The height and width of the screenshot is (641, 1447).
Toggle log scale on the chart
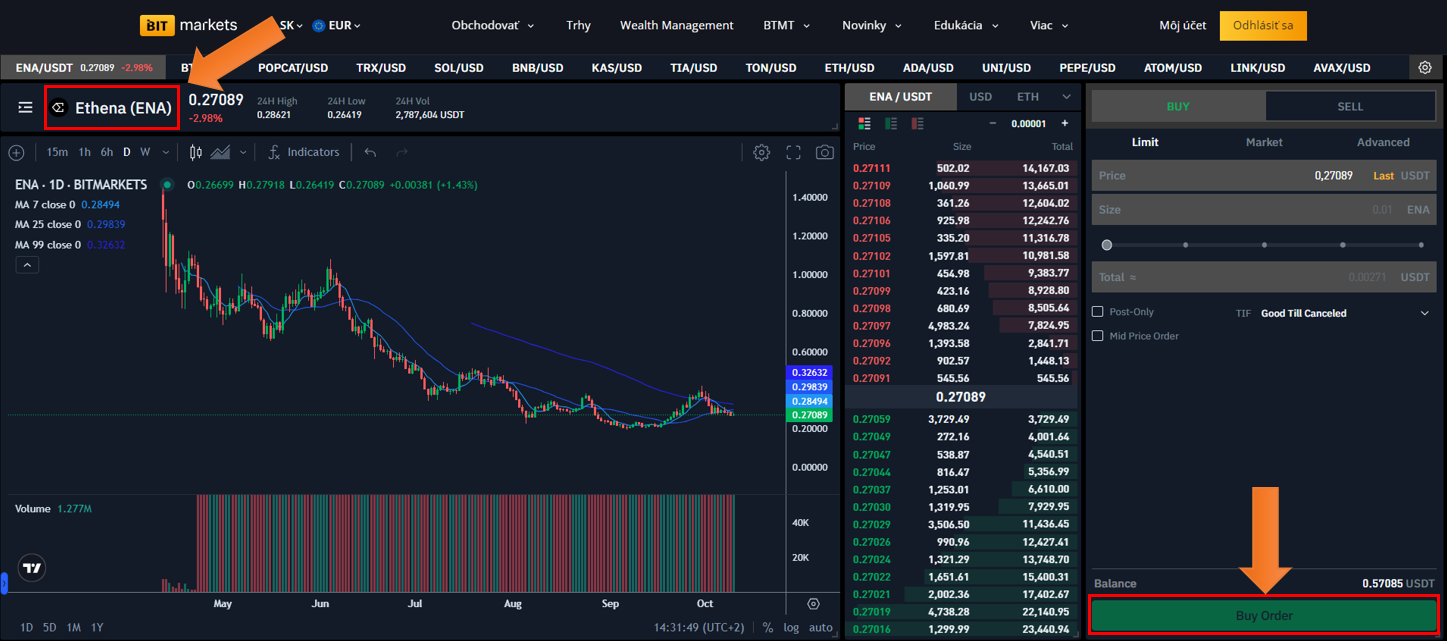point(791,628)
